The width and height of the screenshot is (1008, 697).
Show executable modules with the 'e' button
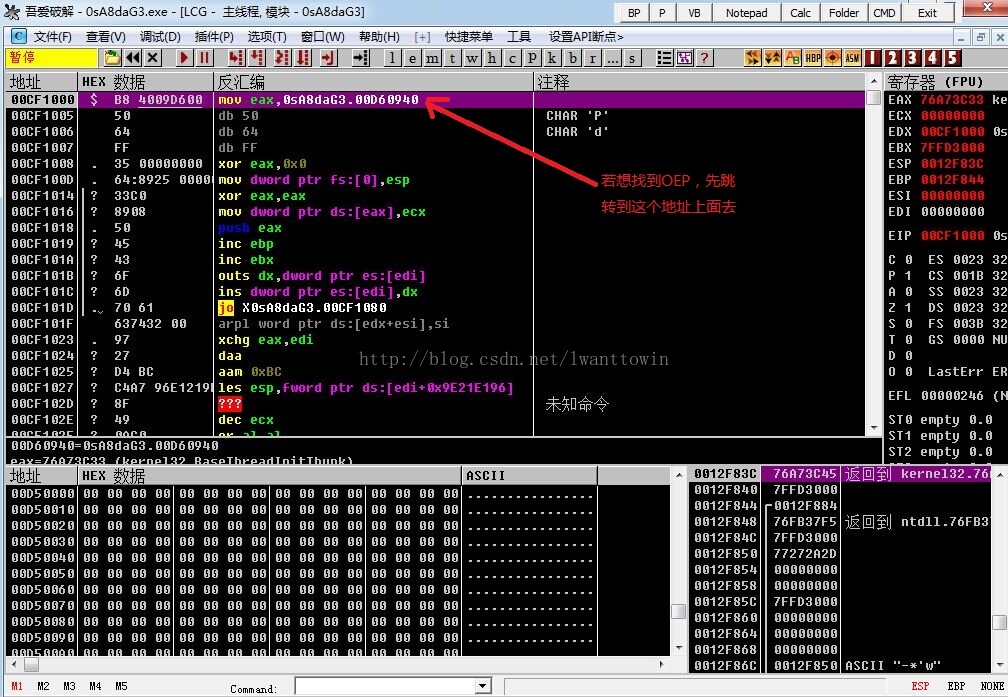click(412, 58)
